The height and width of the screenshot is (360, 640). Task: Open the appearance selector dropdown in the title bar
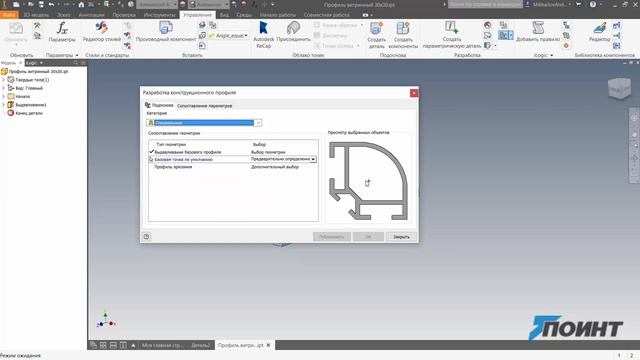point(209,4)
